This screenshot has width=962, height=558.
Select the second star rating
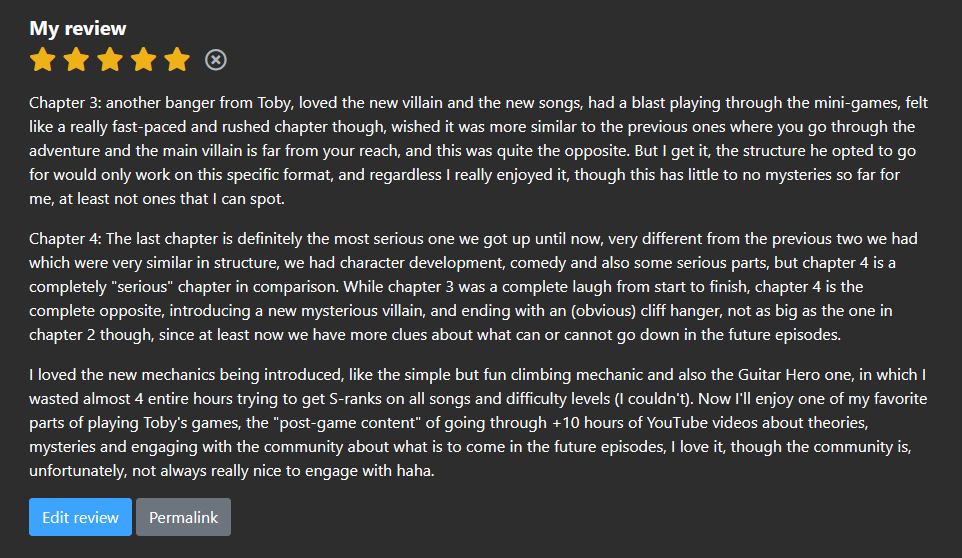pos(76,59)
